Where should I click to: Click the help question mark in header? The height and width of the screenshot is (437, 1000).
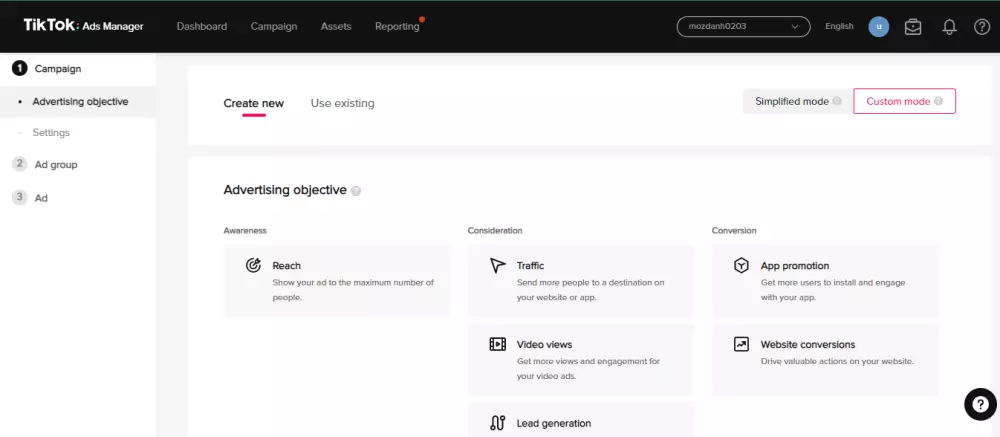pyautogui.click(x=981, y=27)
